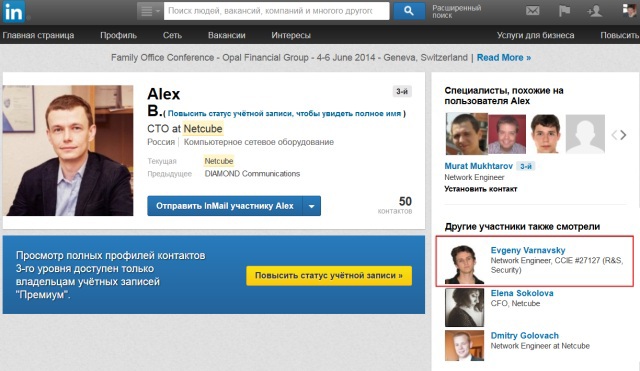This screenshot has height=371, width=640.
Task: Click Evgeny Varnavsky's photo
Action: 464,264
